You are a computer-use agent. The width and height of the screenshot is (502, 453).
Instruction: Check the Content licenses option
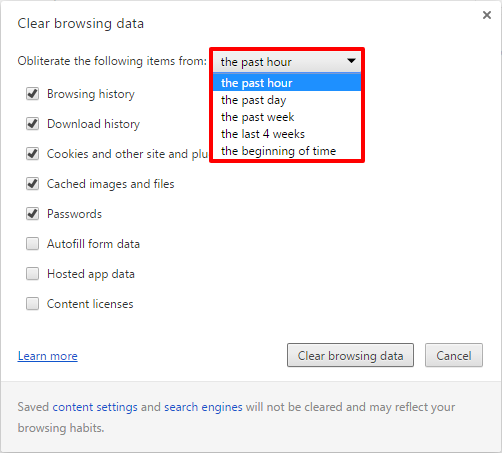(x=32, y=304)
